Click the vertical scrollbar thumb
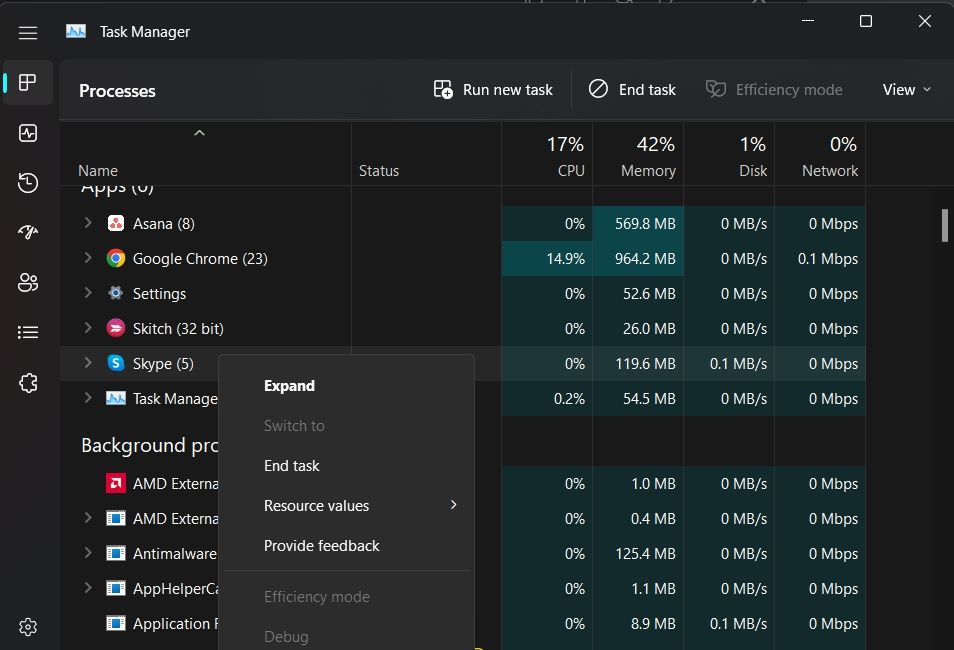Image resolution: width=954 pixels, height=650 pixels. pos(945,225)
